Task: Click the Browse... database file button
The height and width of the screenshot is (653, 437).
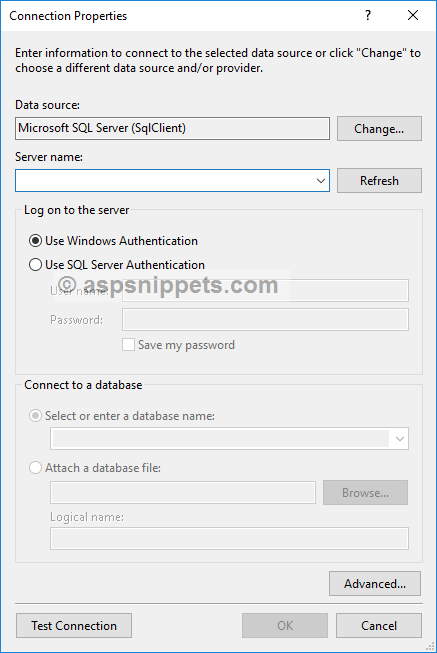Action: pos(365,493)
